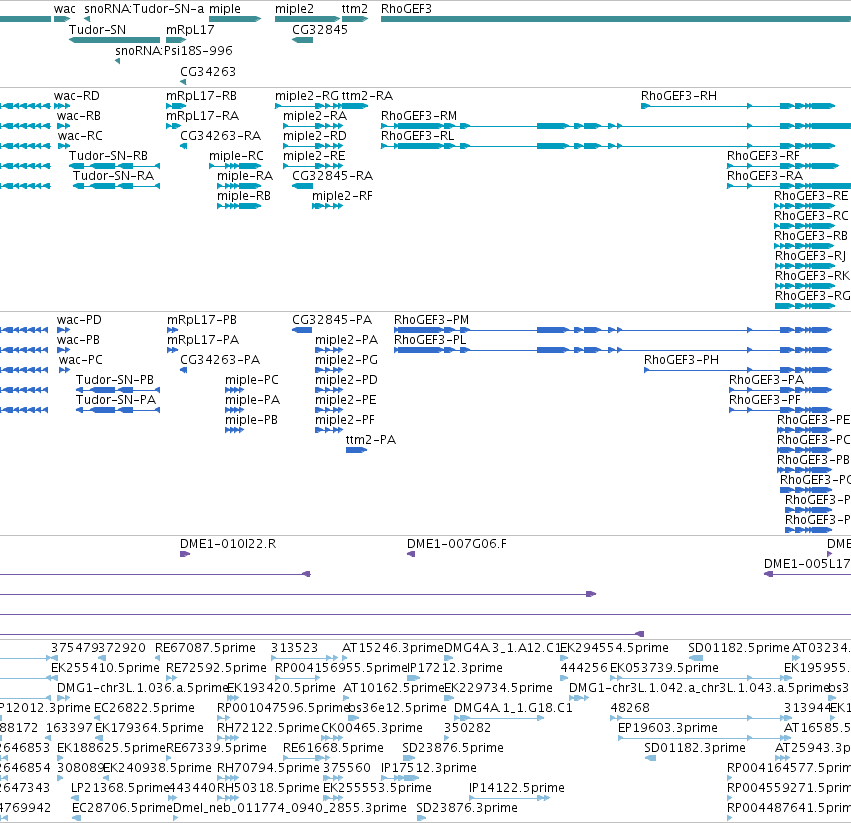Select EST RE67087.5prime
The width and height of the screenshot is (851, 823).
pyautogui.click(x=157, y=658)
